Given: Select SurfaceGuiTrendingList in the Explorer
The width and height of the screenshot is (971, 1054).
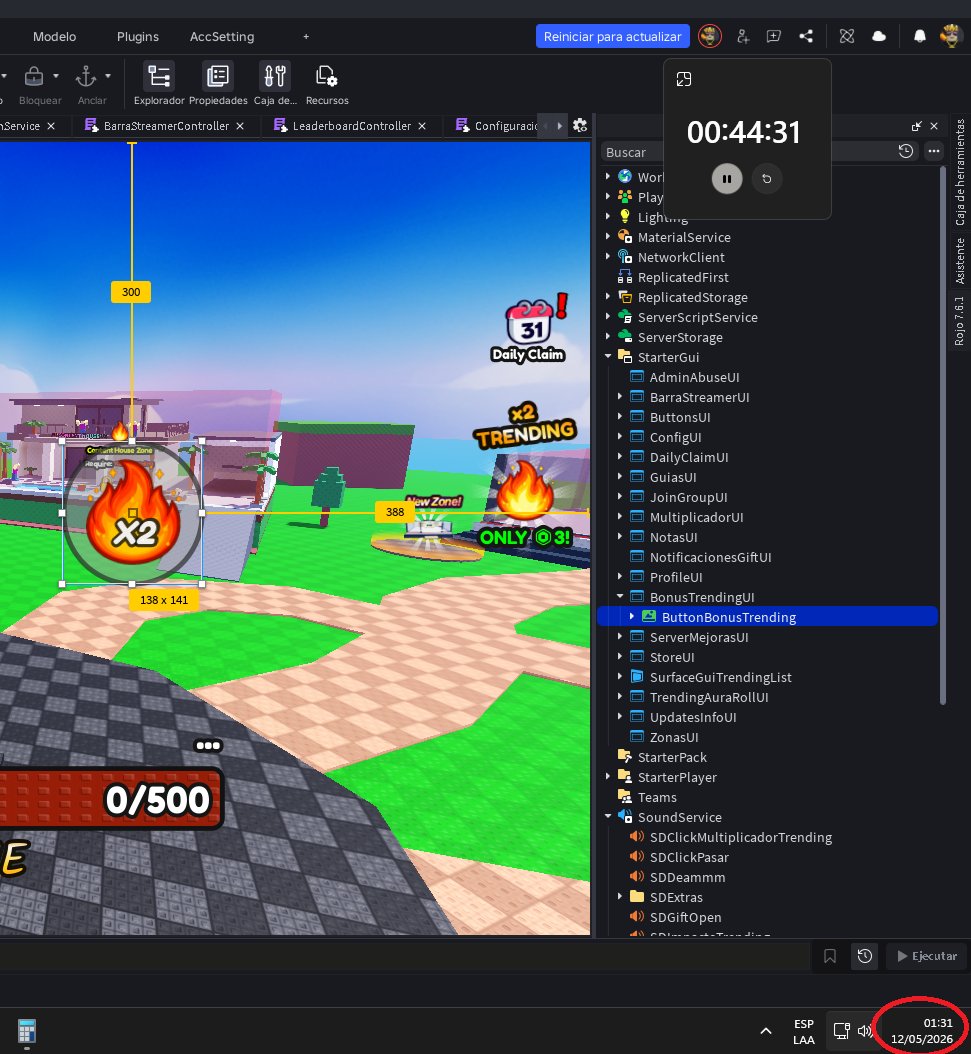Looking at the screenshot, I should [x=720, y=678].
